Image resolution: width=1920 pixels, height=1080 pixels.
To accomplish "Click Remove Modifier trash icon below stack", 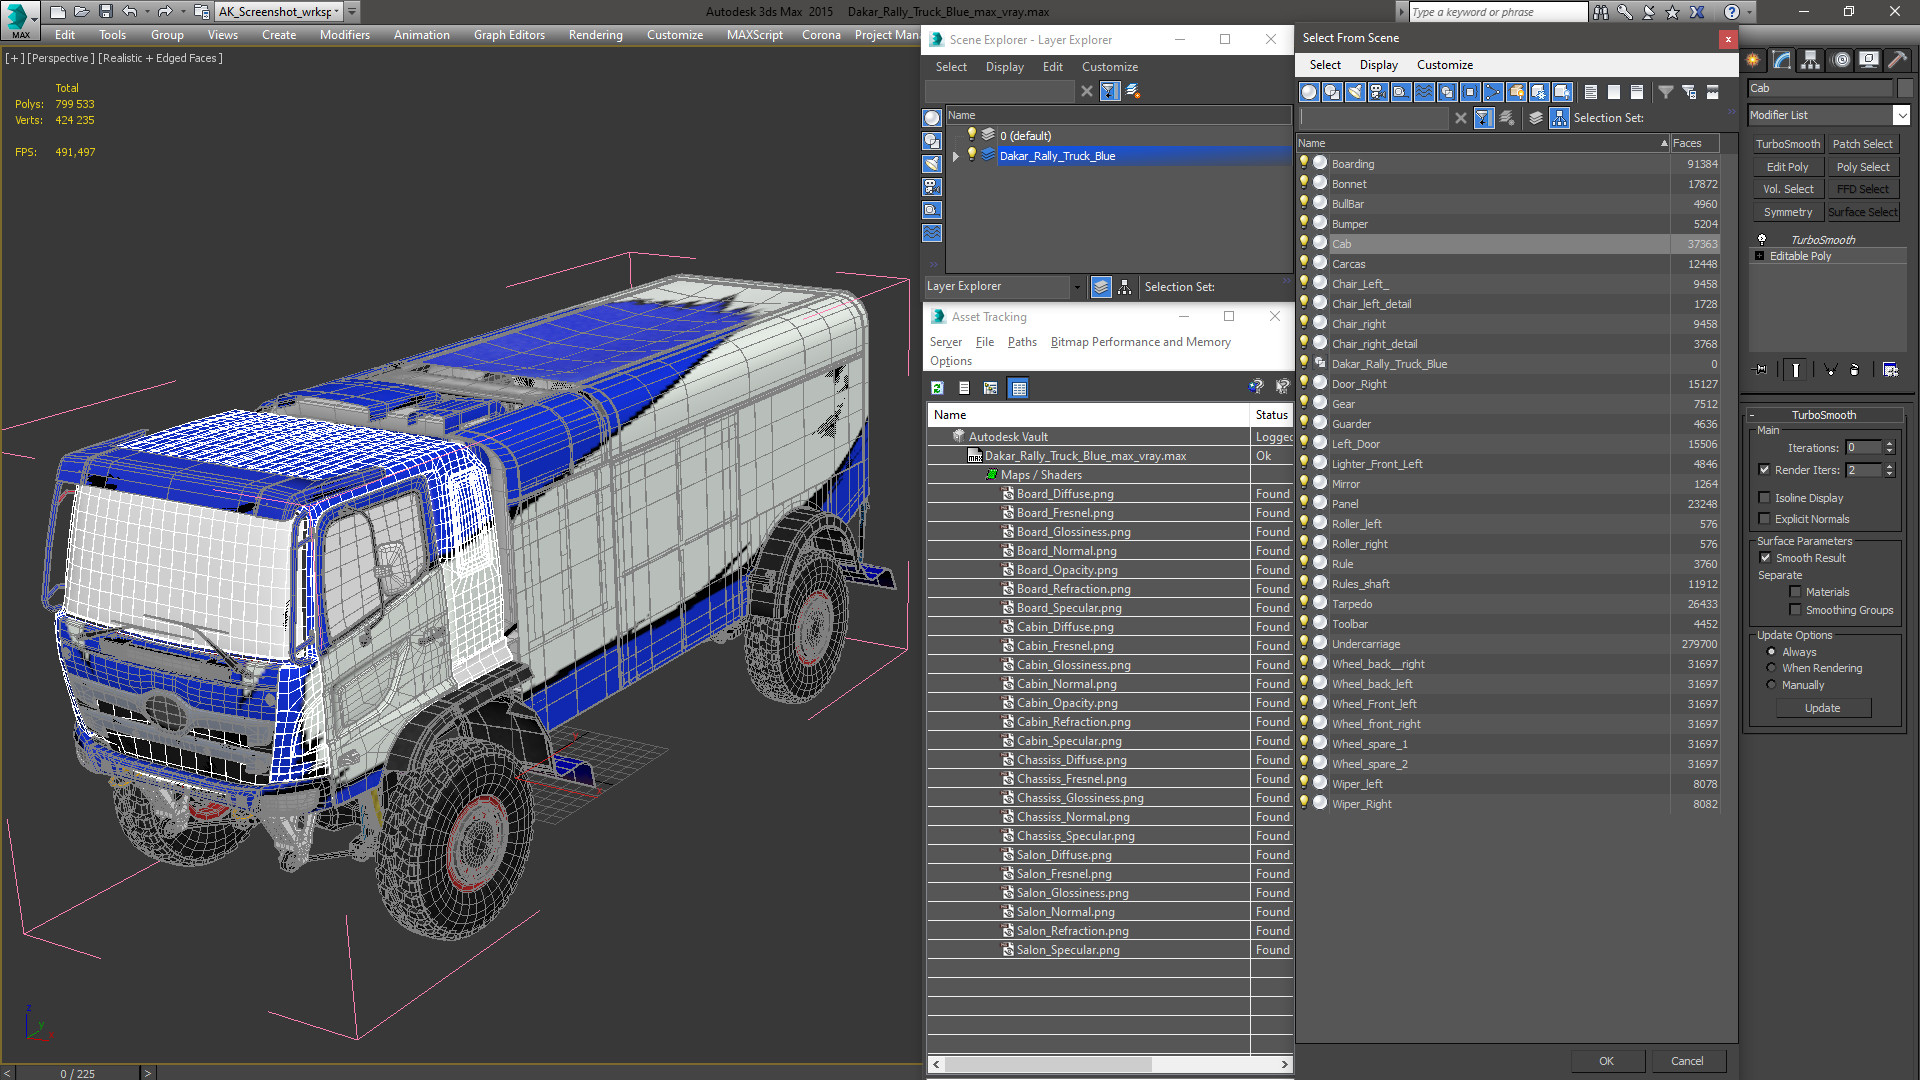I will (1855, 370).
